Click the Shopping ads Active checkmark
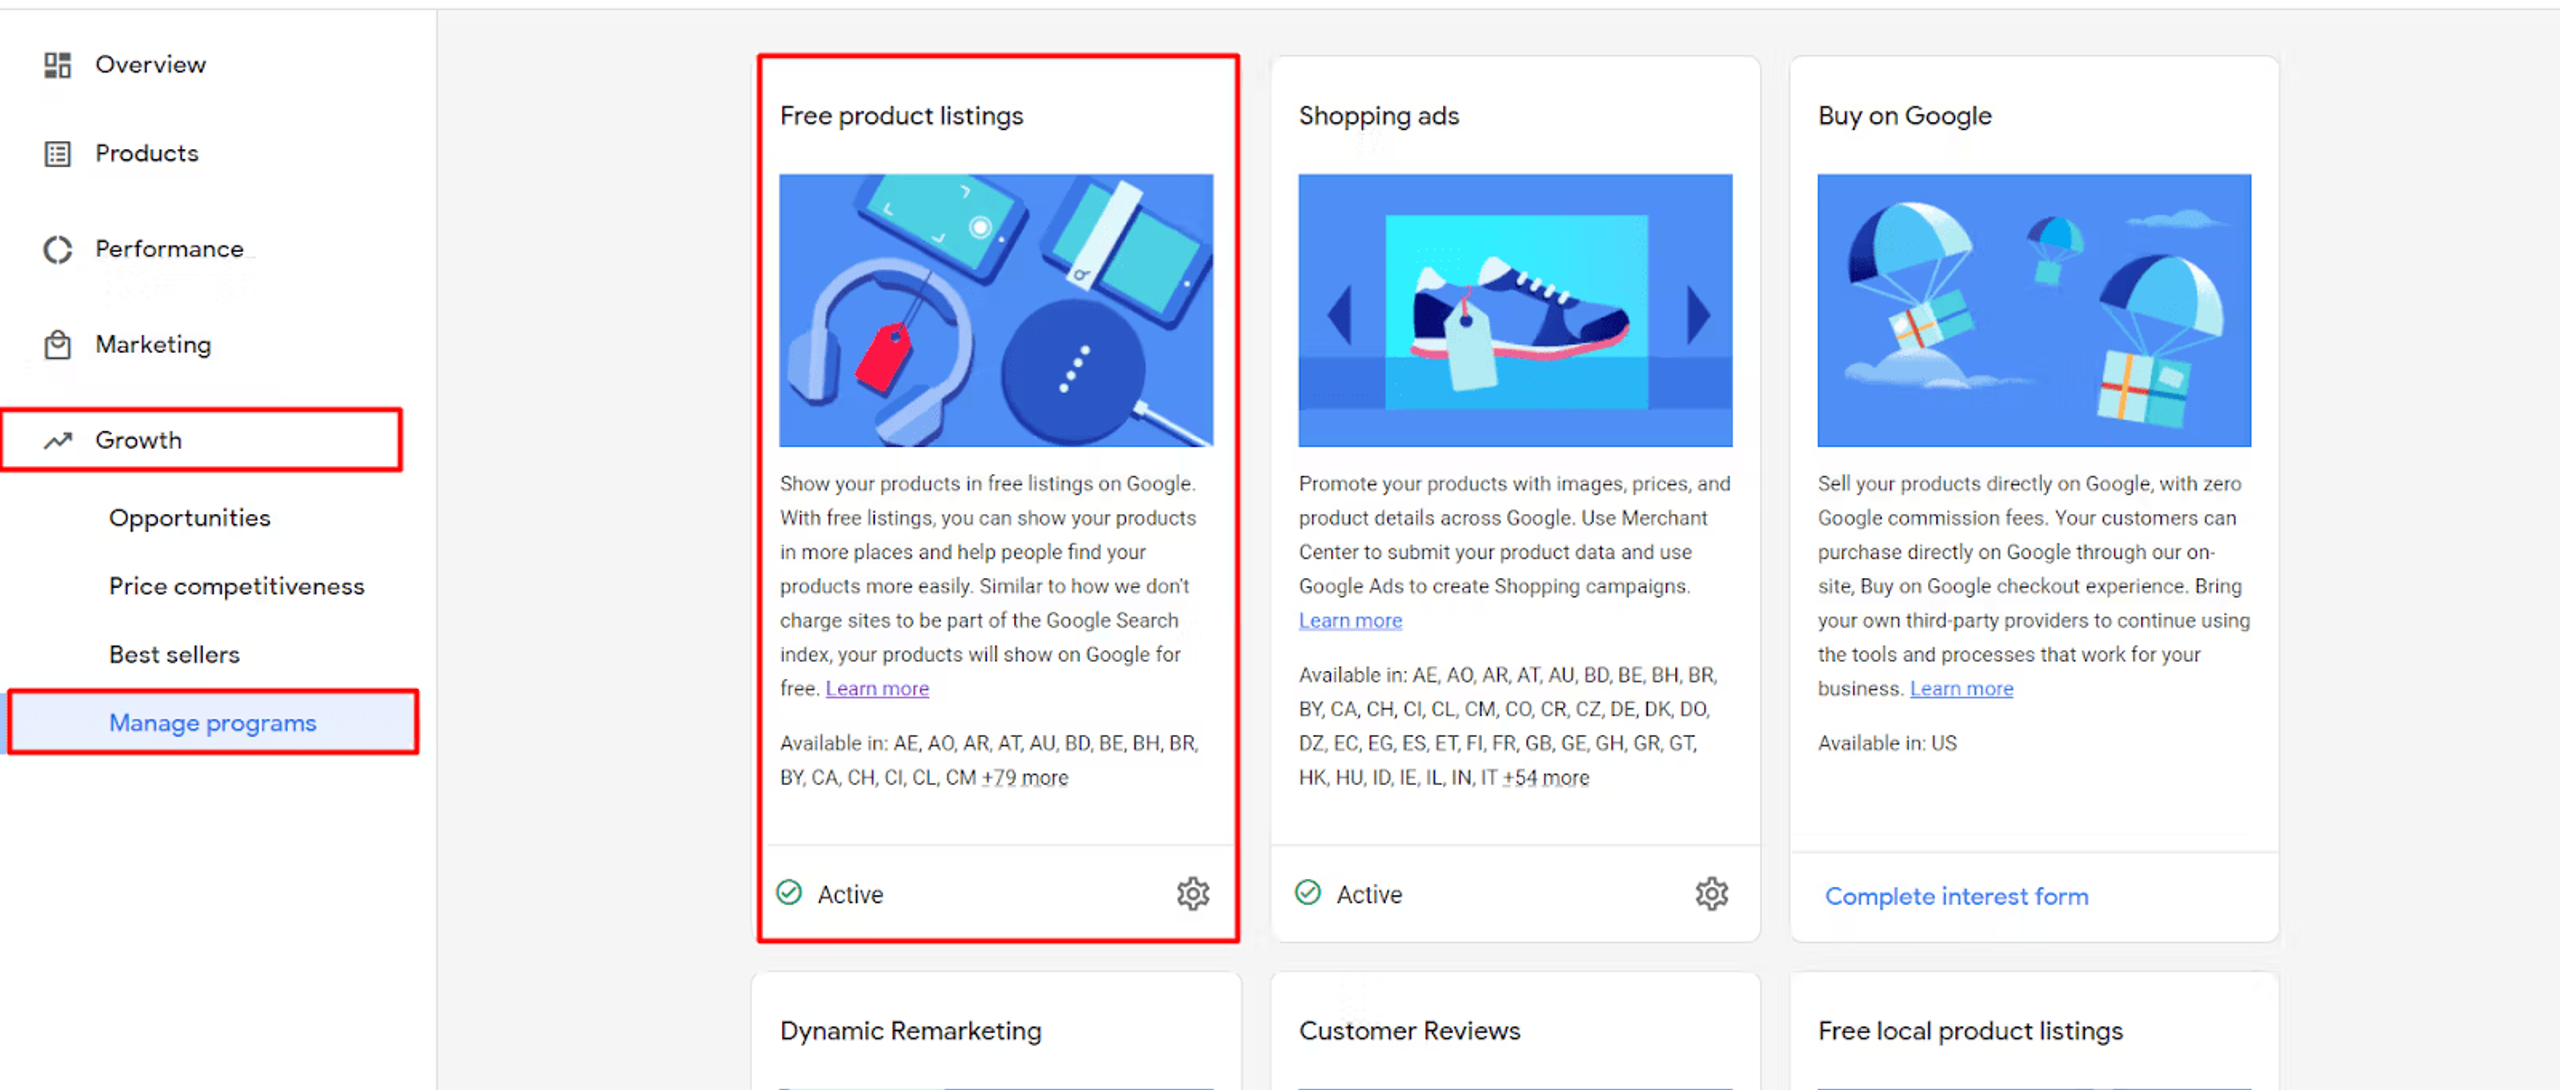 1308,892
